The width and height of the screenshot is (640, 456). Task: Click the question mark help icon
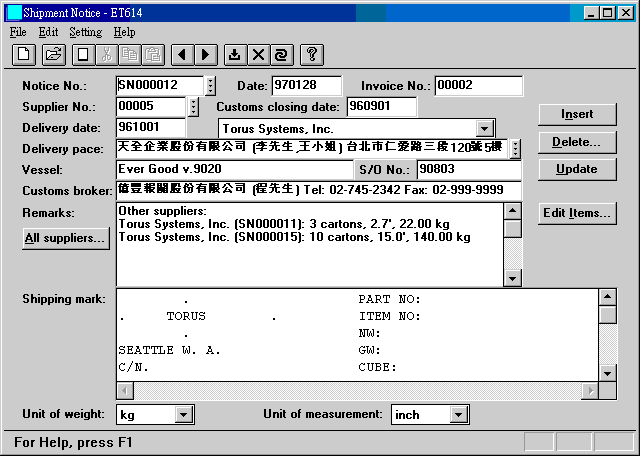pos(311,54)
